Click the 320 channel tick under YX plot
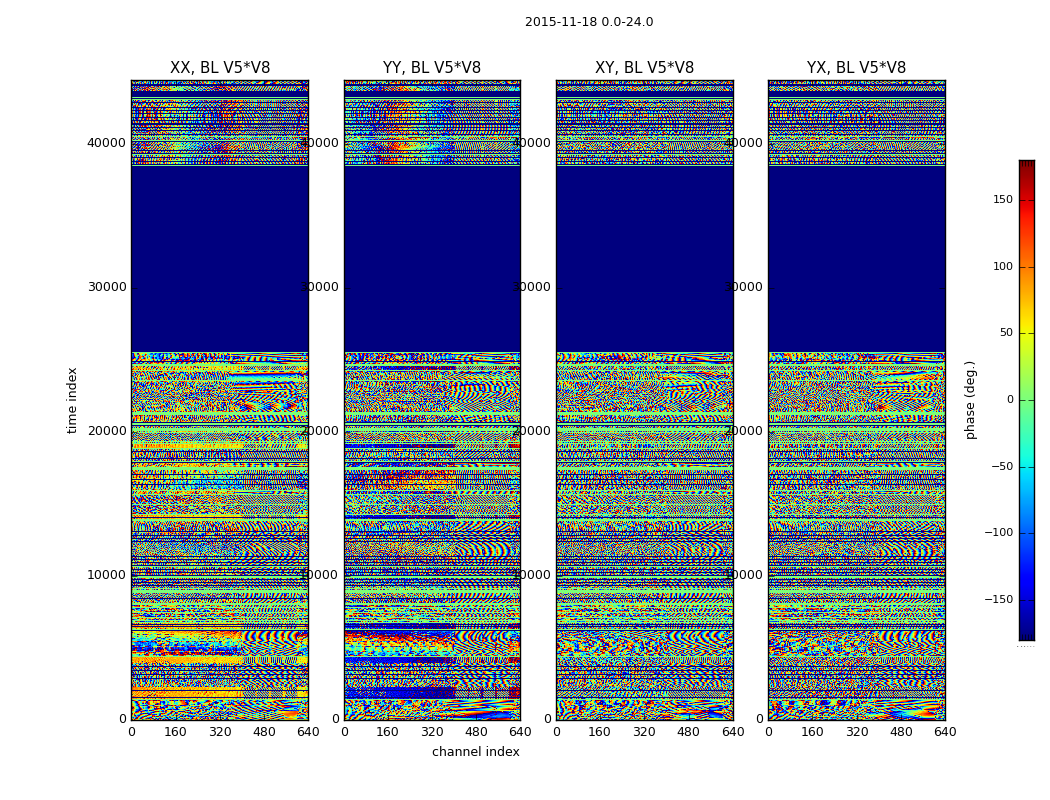 [x=856, y=732]
